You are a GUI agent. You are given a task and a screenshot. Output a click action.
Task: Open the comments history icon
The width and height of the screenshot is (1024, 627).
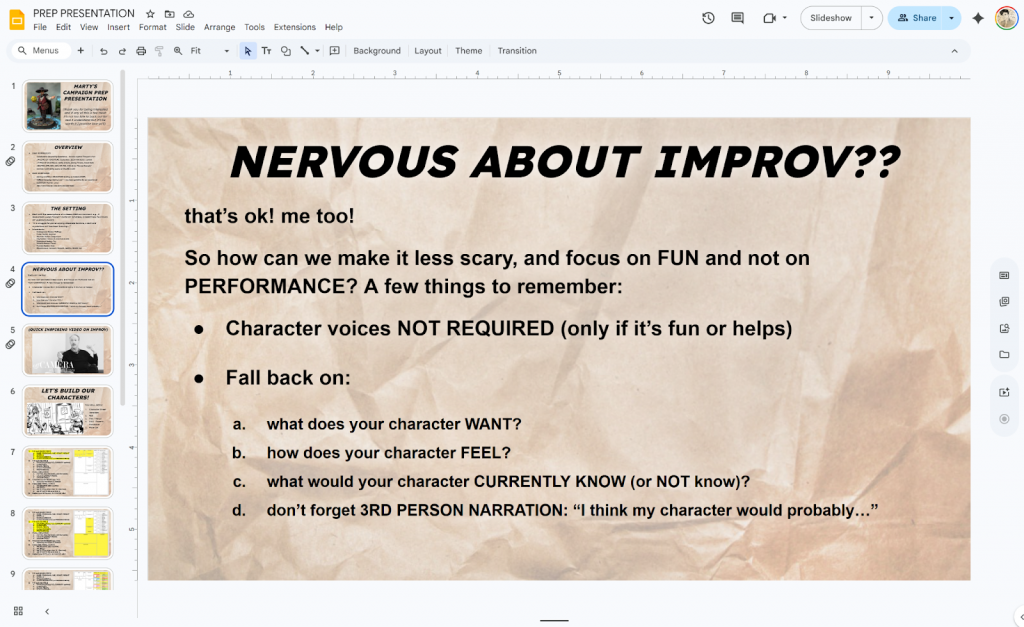coord(738,18)
